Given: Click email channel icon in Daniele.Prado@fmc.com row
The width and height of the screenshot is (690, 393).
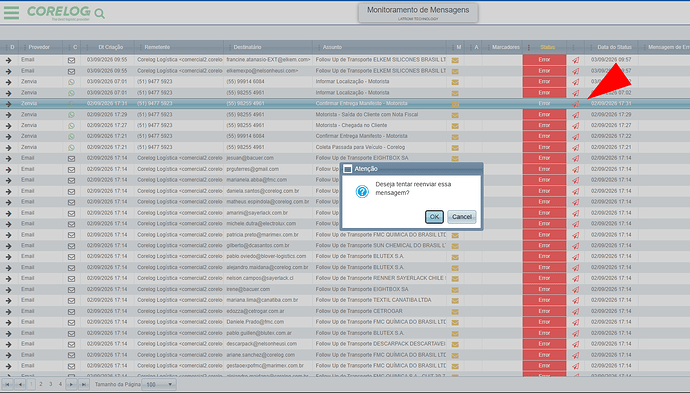Looking at the screenshot, I should click(71, 323).
